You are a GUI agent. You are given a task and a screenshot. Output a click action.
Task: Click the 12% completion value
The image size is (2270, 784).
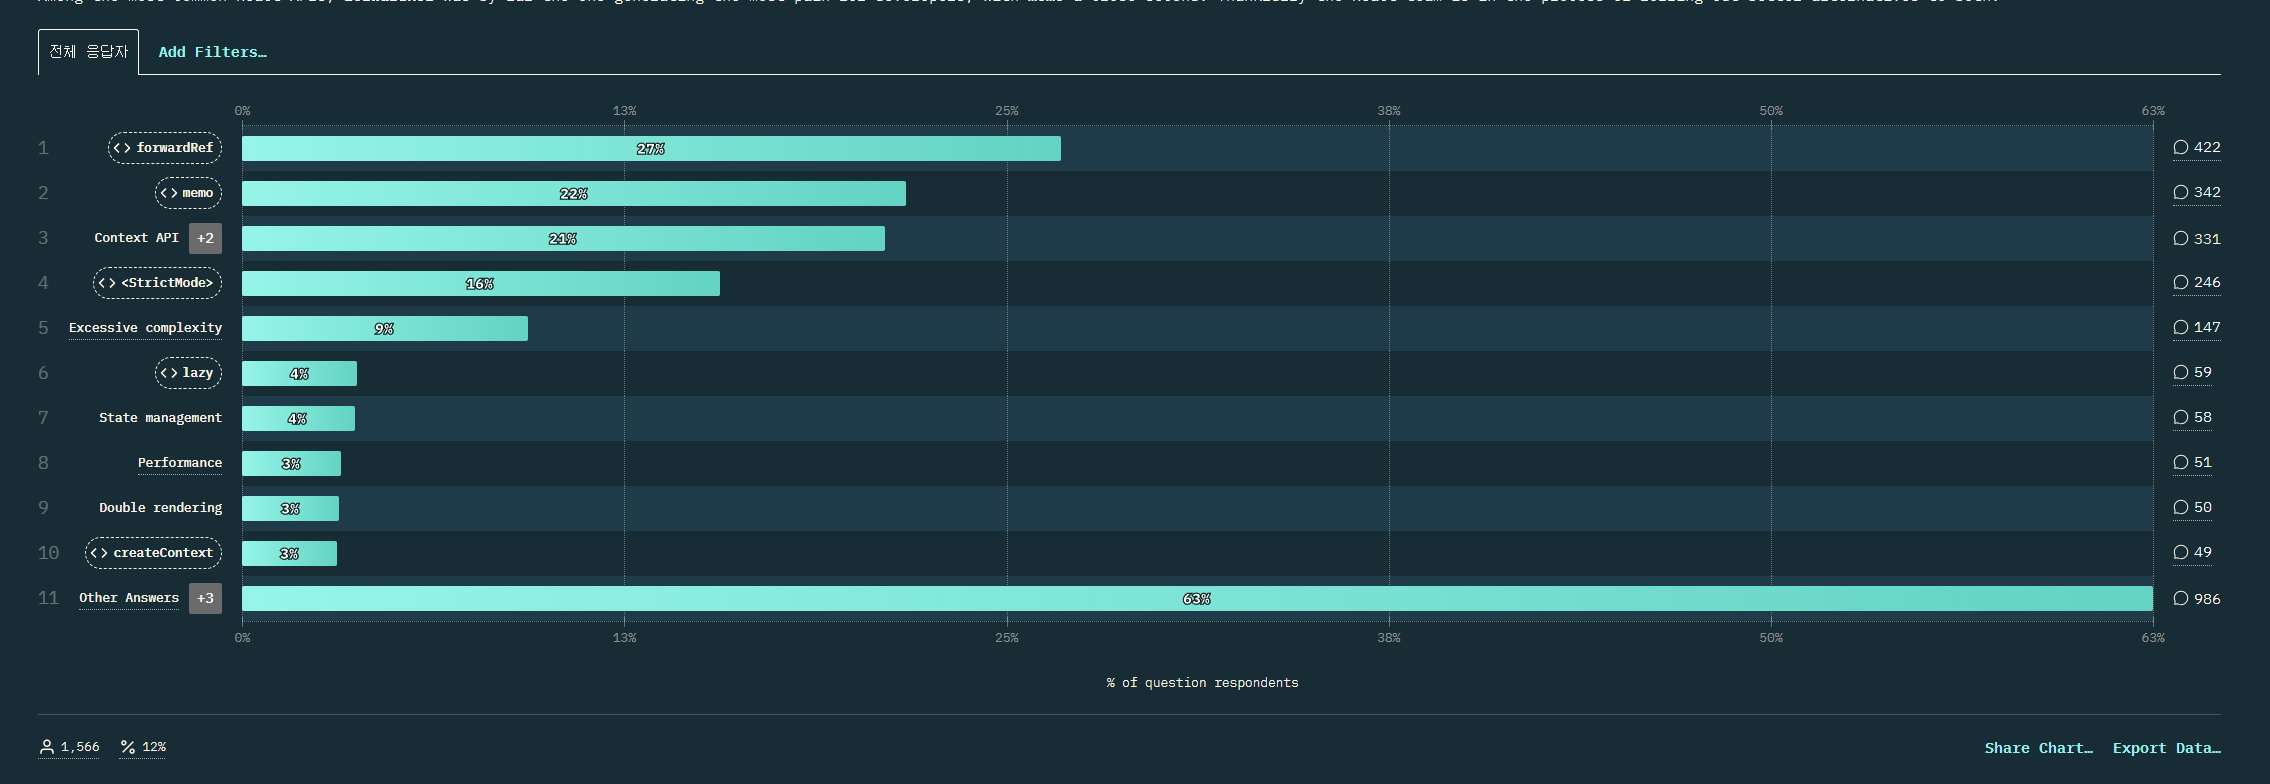[x=154, y=747]
